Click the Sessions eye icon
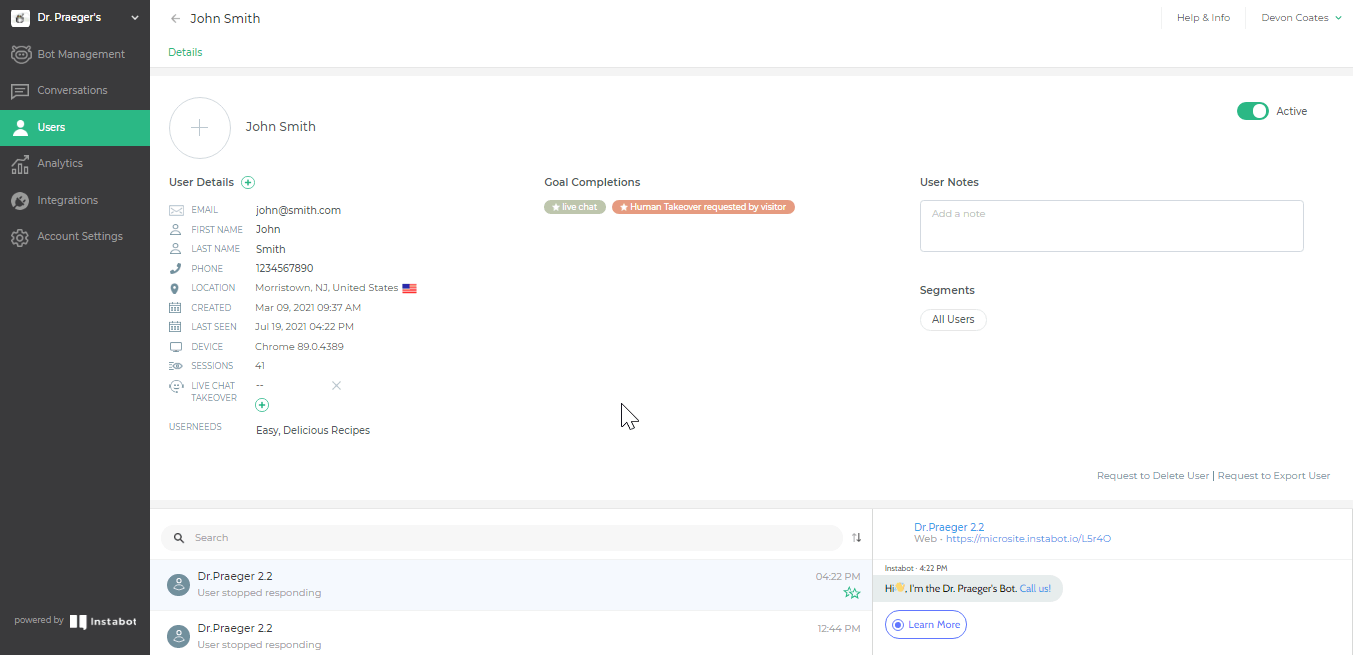1353x655 pixels. coord(176,366)
